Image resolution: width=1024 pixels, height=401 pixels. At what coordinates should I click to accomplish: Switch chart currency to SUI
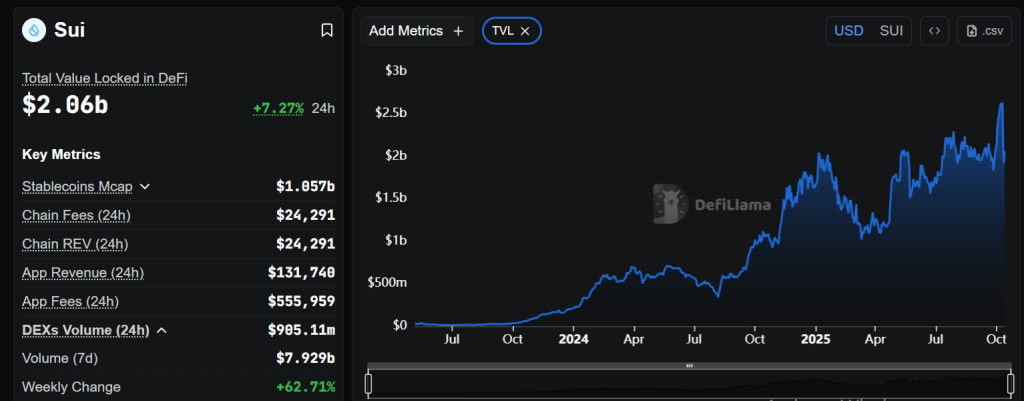[890, 31]
